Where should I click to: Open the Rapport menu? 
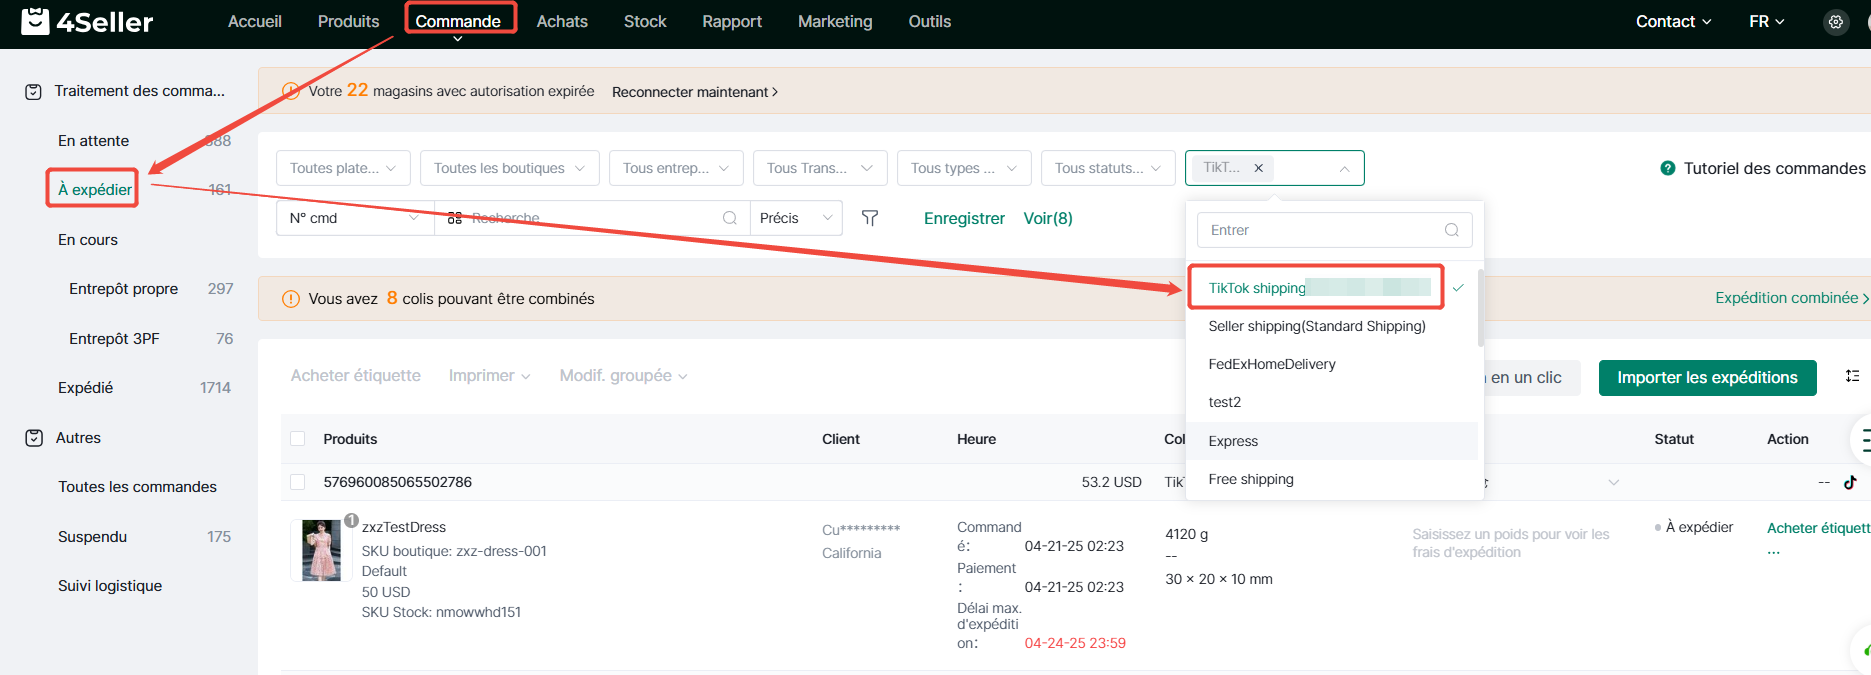[732, 22]
